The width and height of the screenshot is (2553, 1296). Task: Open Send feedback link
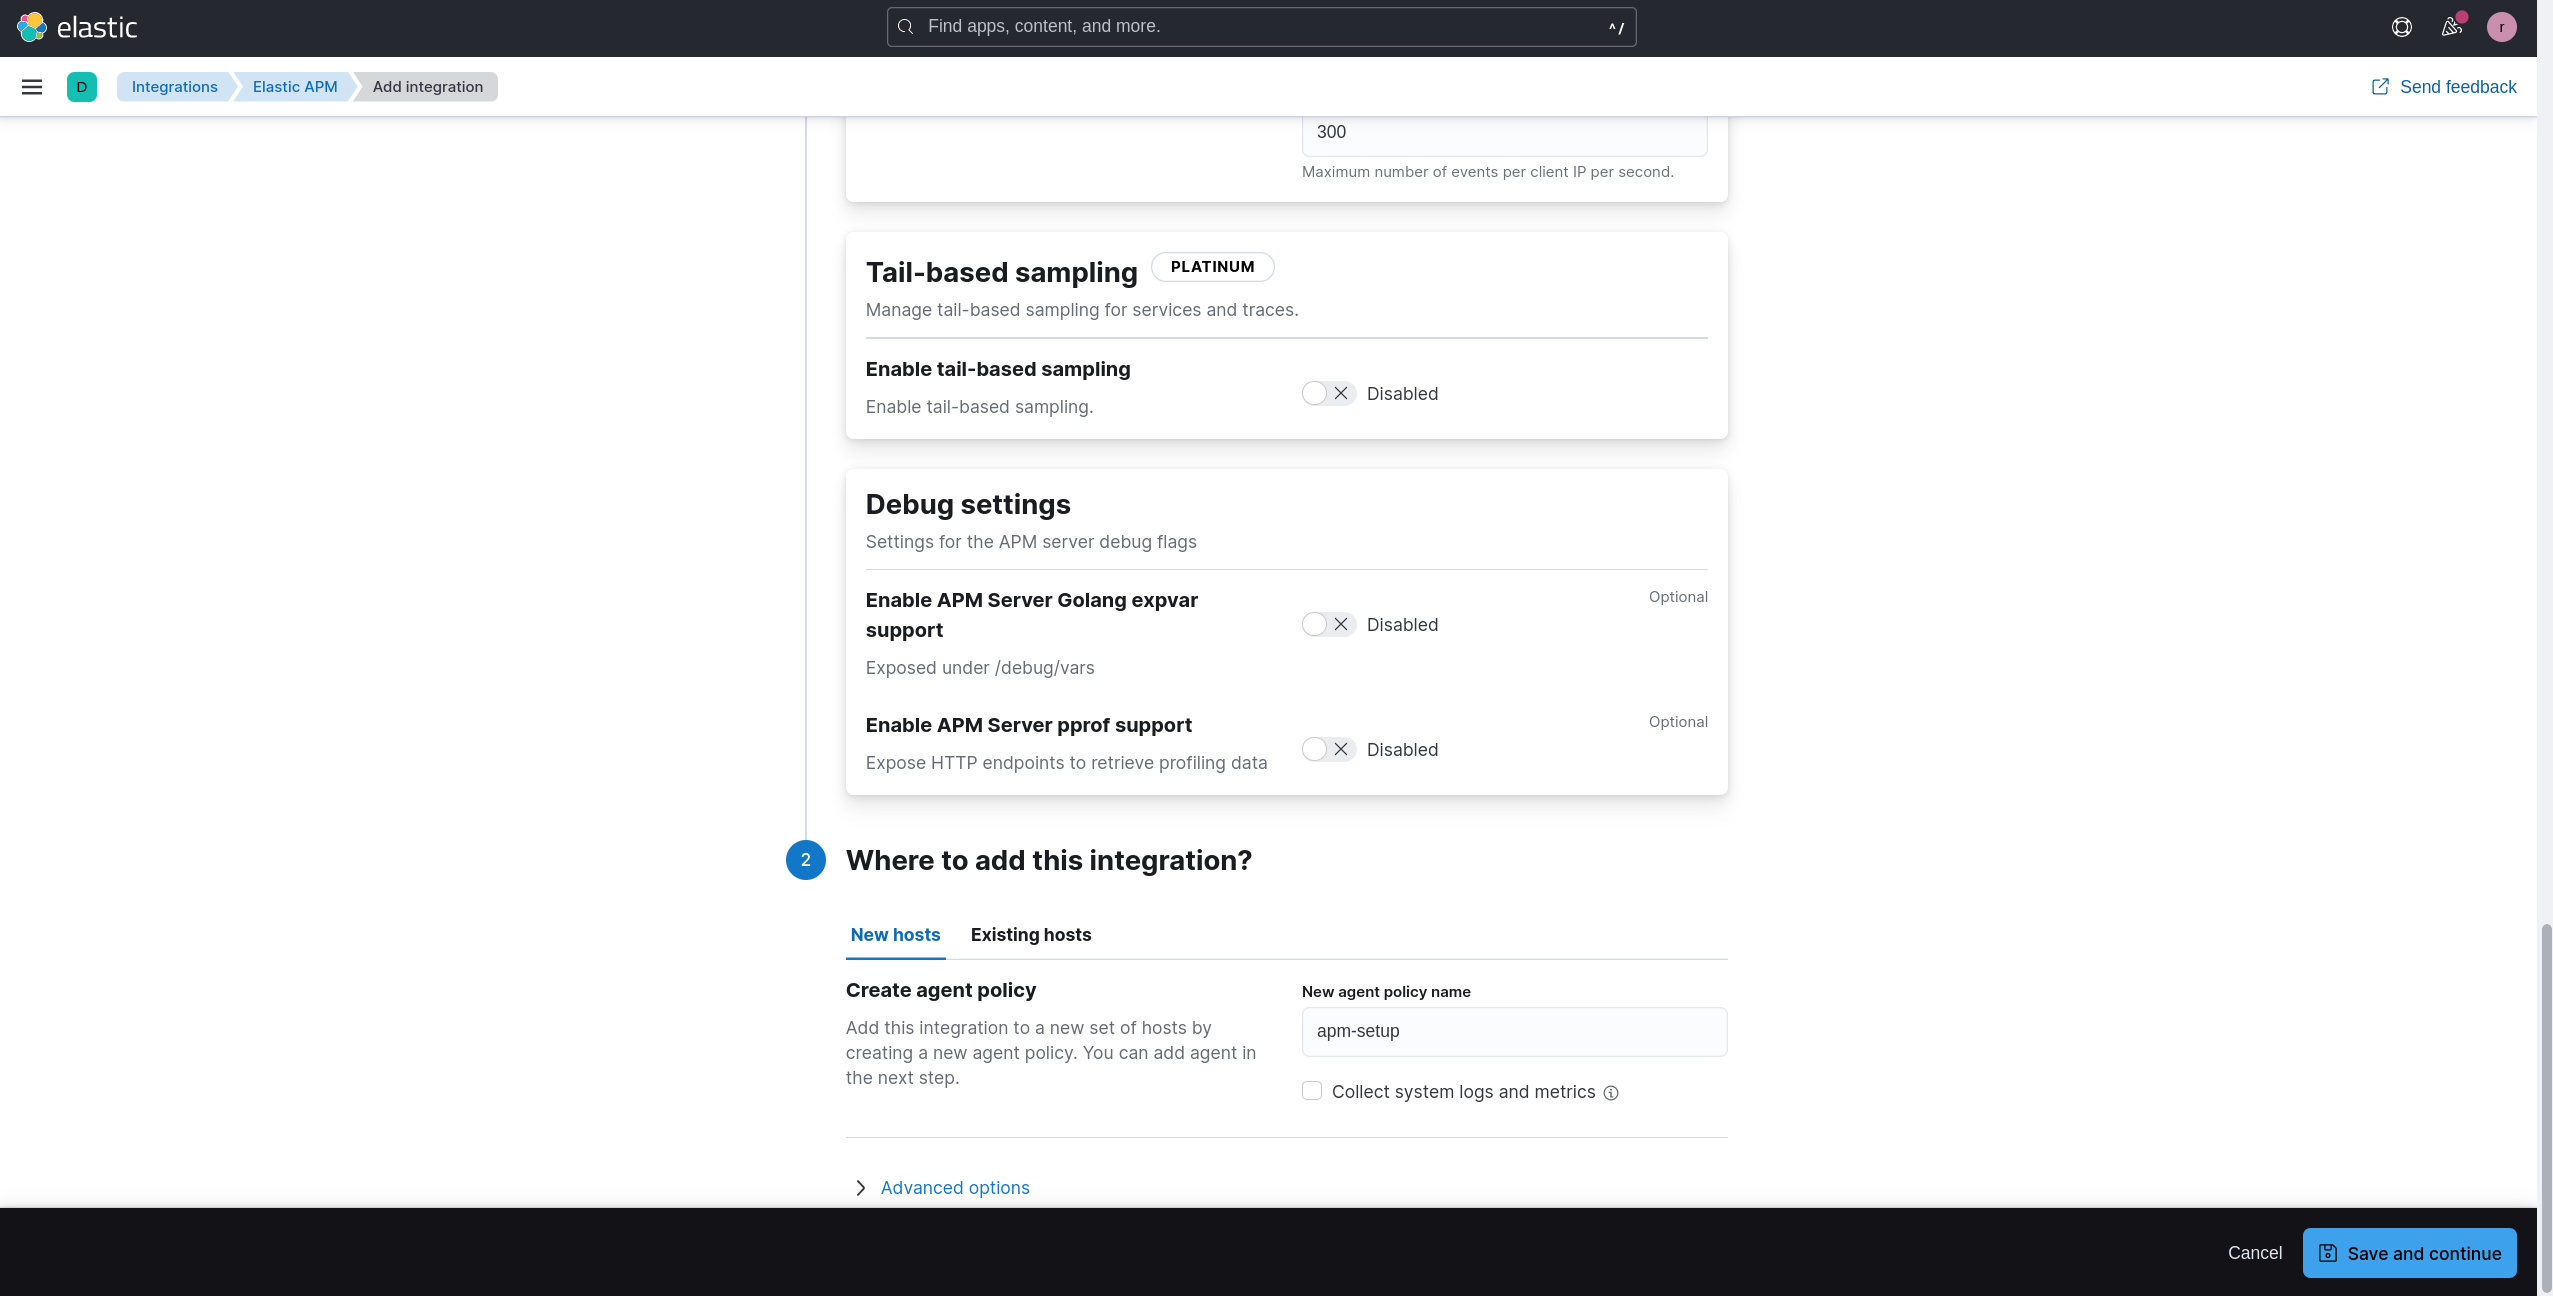tap(2444, 87)
